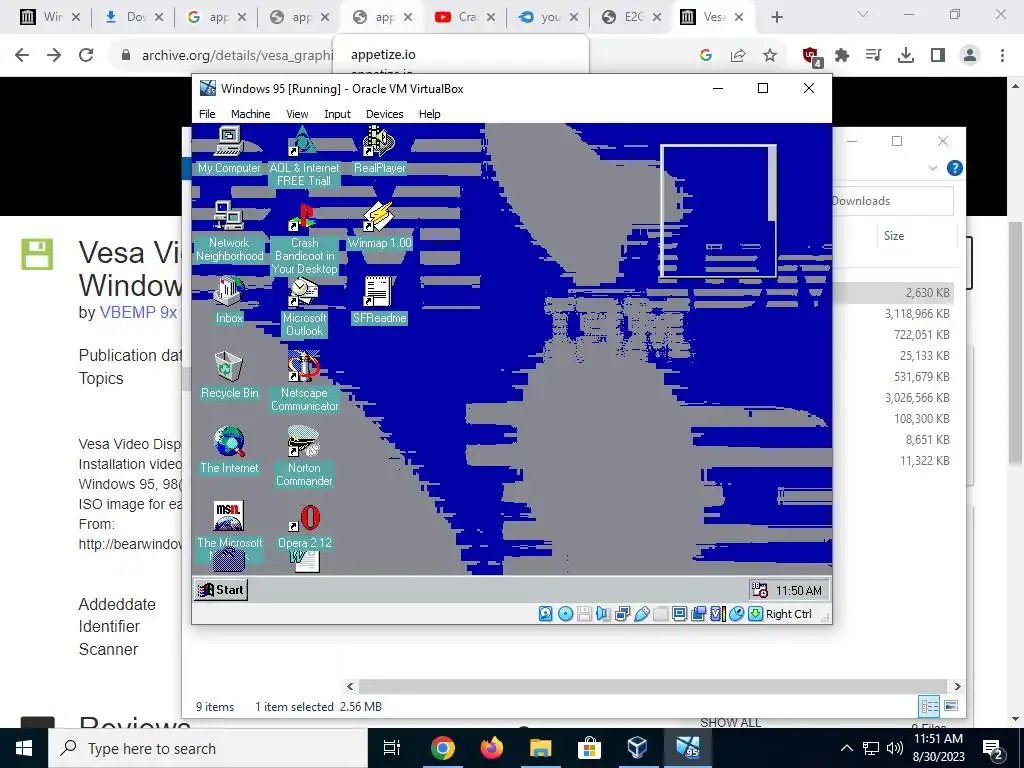
Task: Open Firefox from the Windows taskbar
Action: click(492, 748)
